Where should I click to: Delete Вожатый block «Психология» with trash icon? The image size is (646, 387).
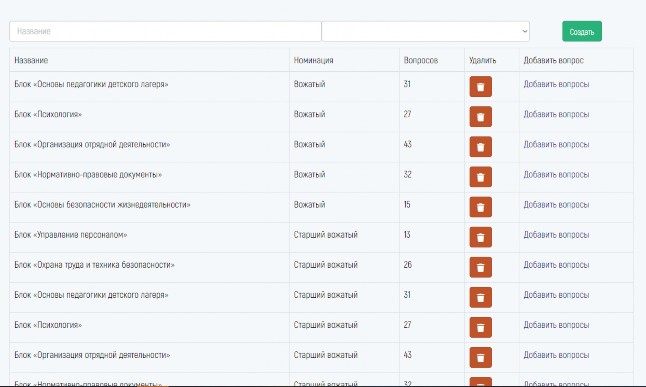point(480,117)
